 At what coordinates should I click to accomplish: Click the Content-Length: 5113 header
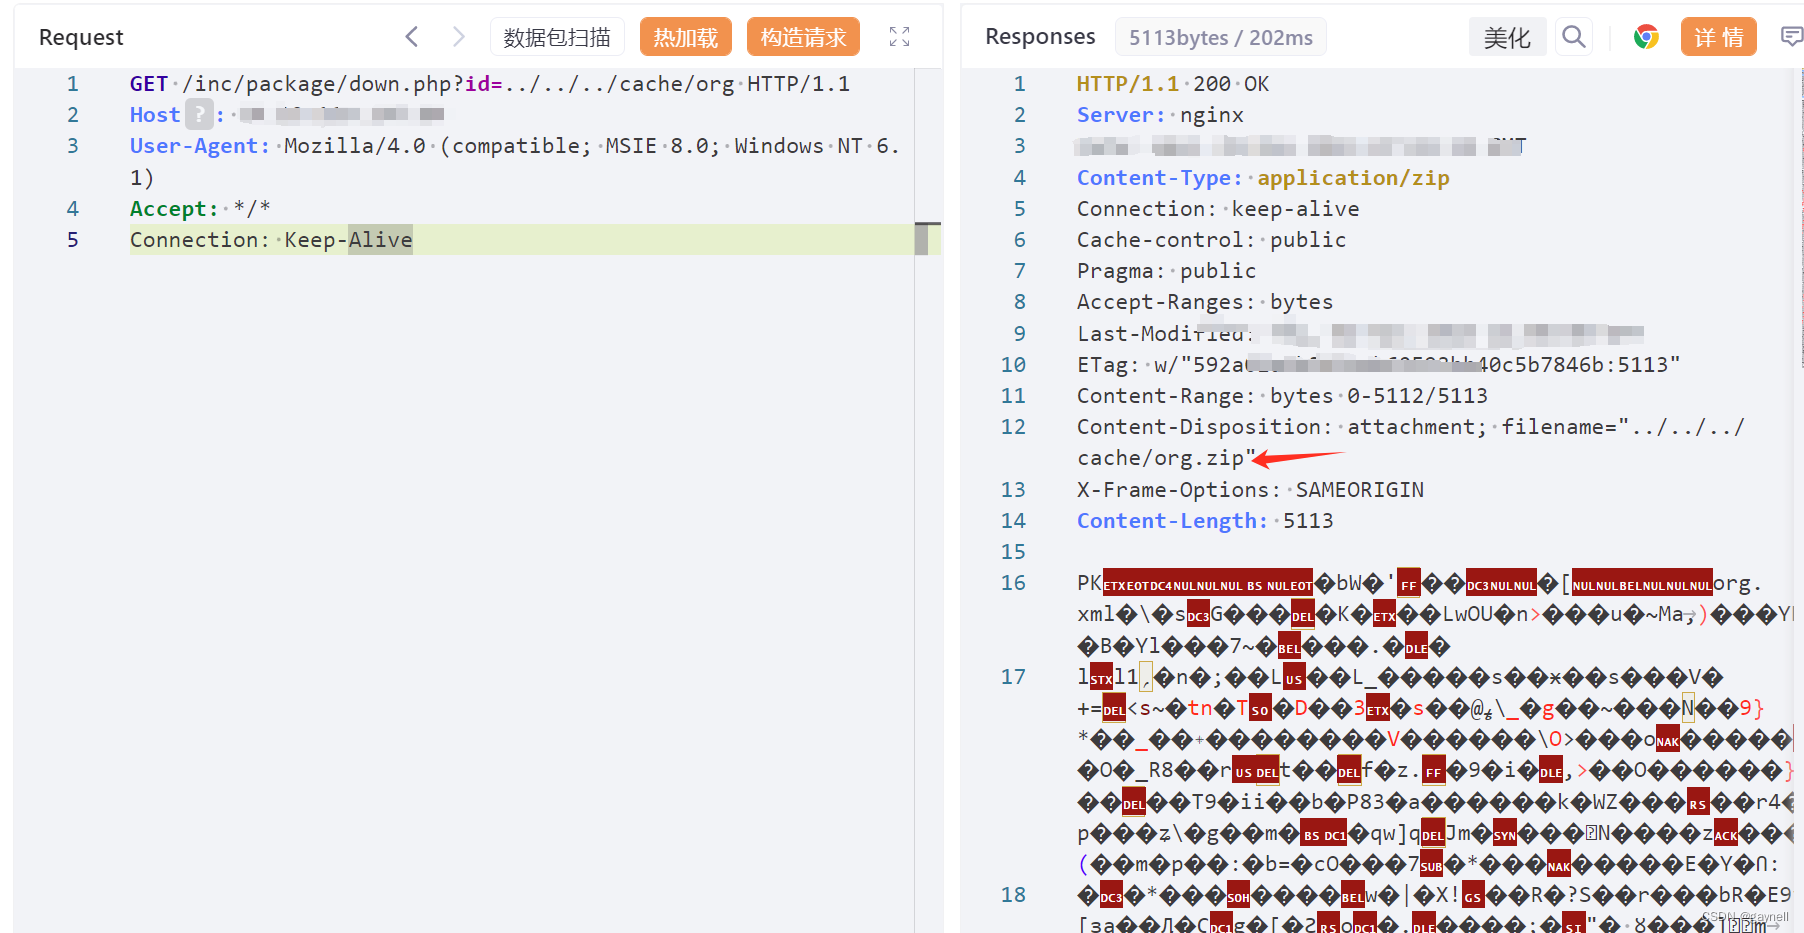[x=1205, y=521]
